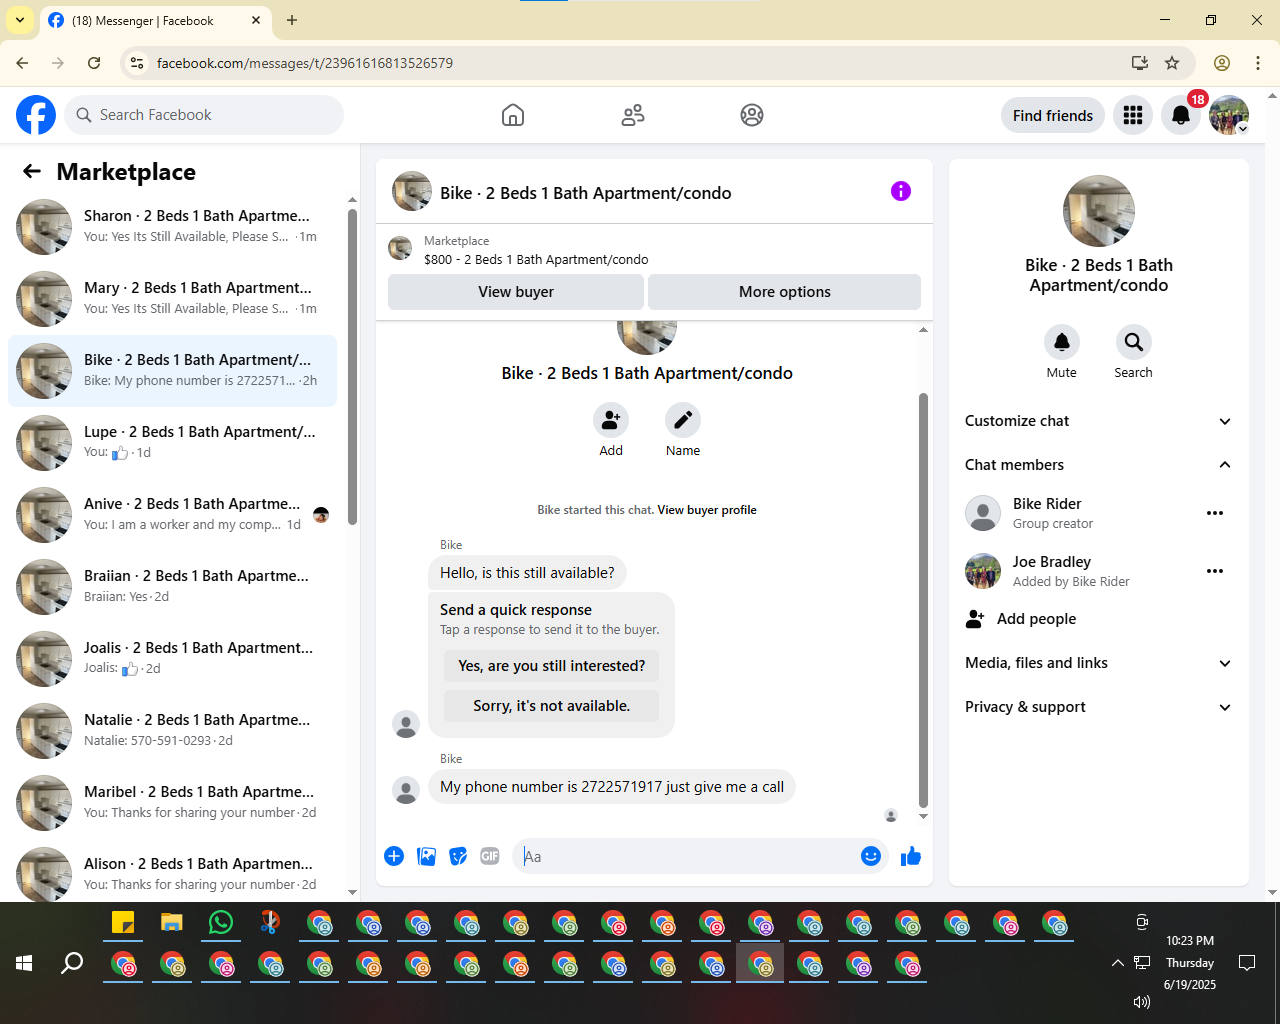Choose a sticker icon in composer
The height and width of the screenshot is (1024, 1280).
[458, 856]
